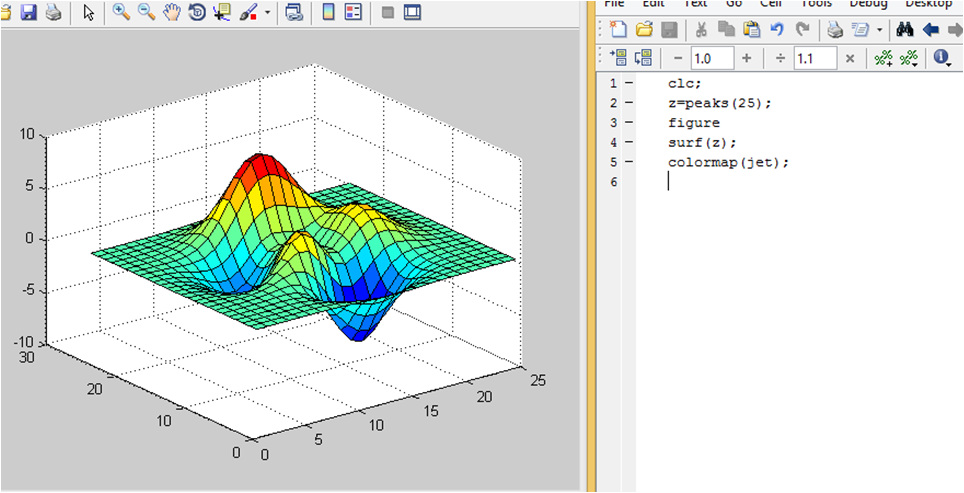Screen dimensions: 964x493
Task: Toggle breakpoint dash on line 2
Action: point(628,103)
